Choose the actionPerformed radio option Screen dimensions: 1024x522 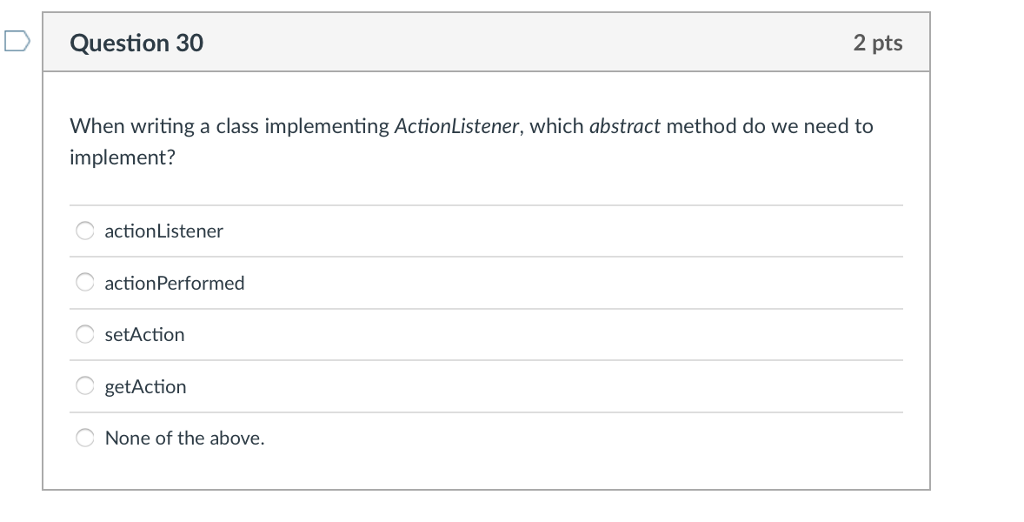coord(85,282)
